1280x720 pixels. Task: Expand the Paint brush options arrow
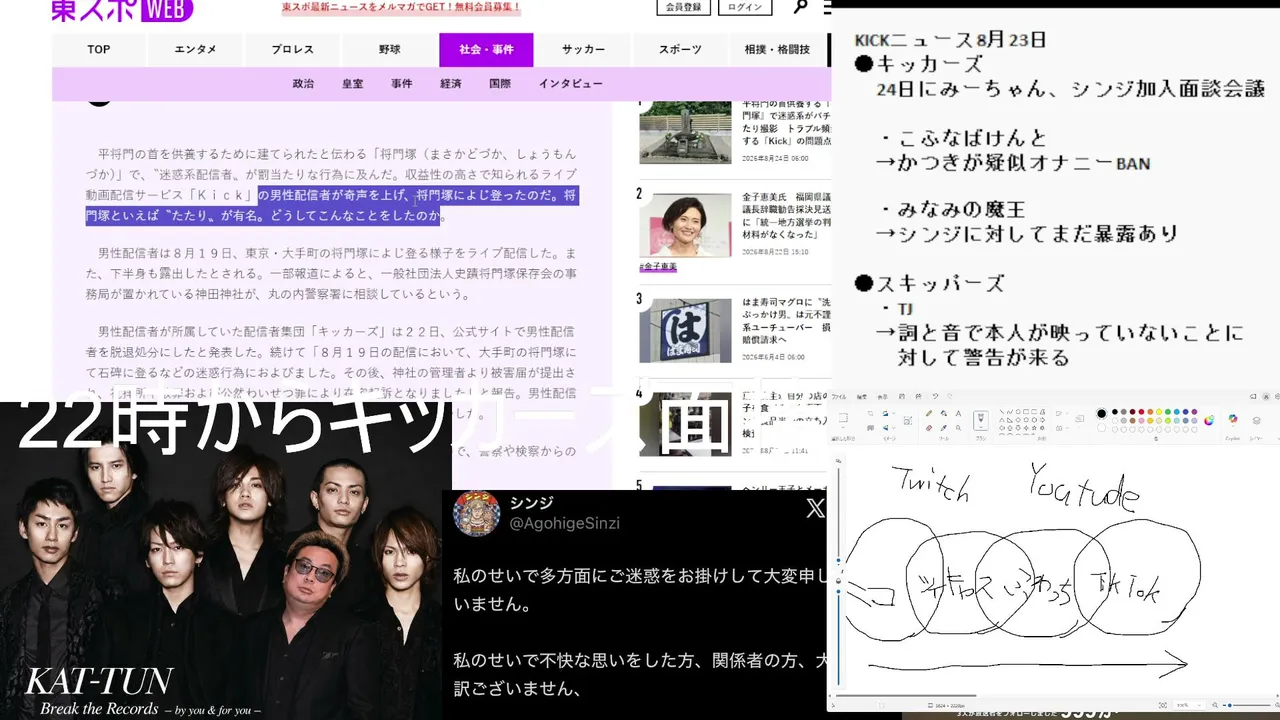click(981, 428)
